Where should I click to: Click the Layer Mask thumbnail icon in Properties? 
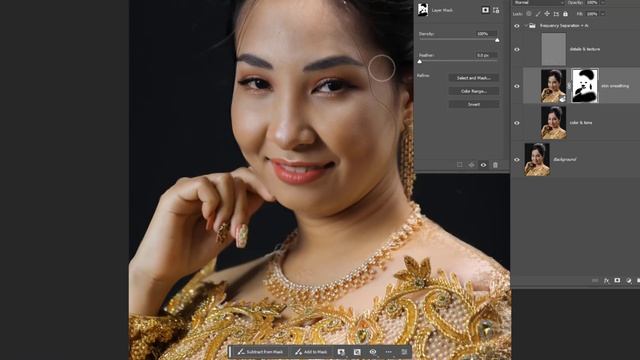(423, 10)
